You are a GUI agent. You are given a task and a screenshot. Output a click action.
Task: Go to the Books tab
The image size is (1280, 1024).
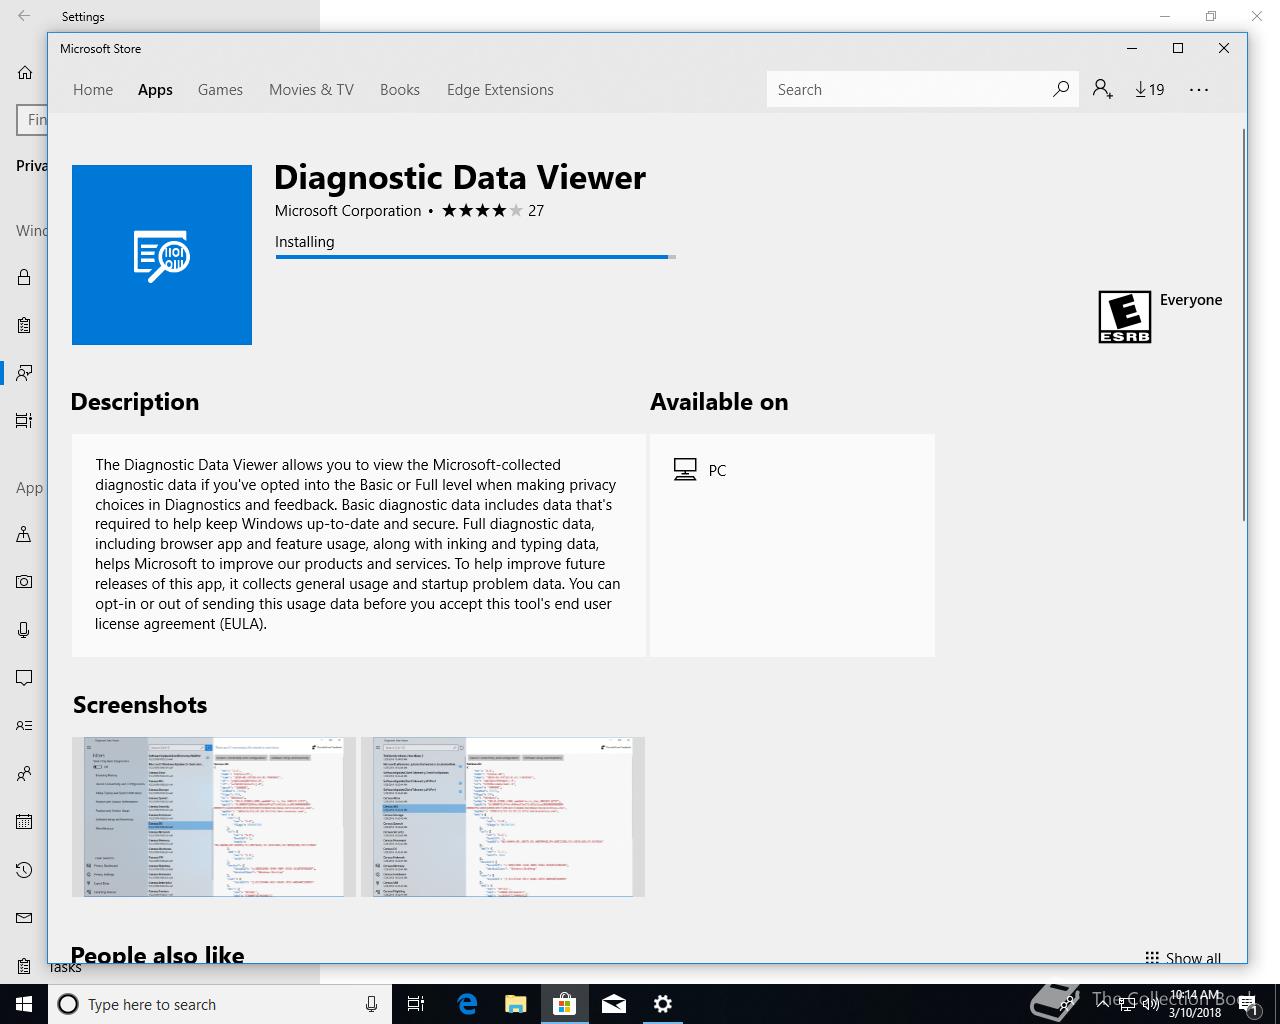400,90
